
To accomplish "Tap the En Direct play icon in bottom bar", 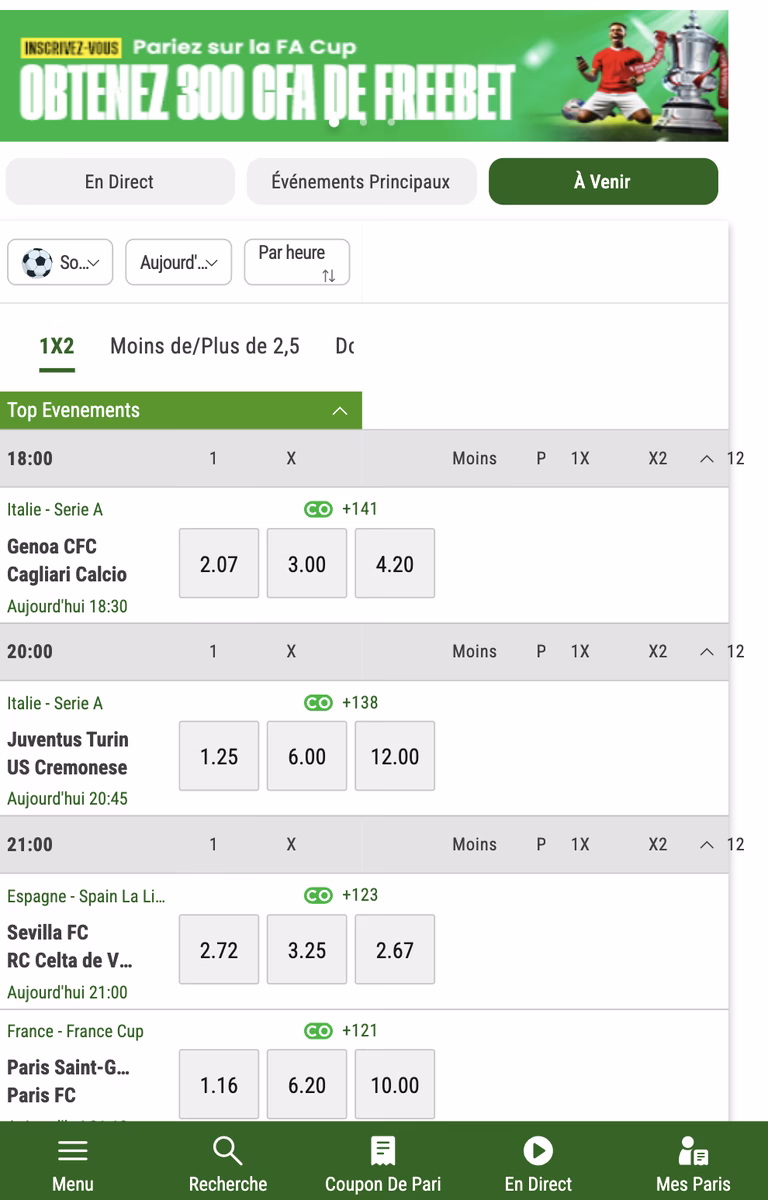I will [538, 1152].
